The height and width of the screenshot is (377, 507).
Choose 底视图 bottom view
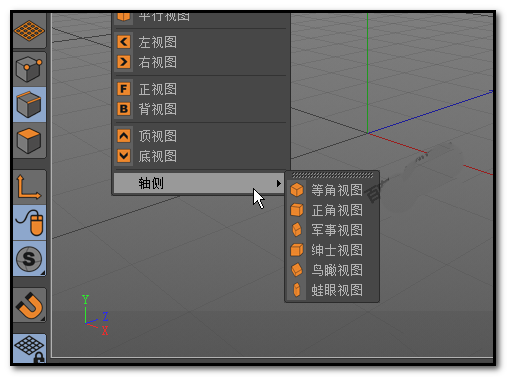click(201, 156)
